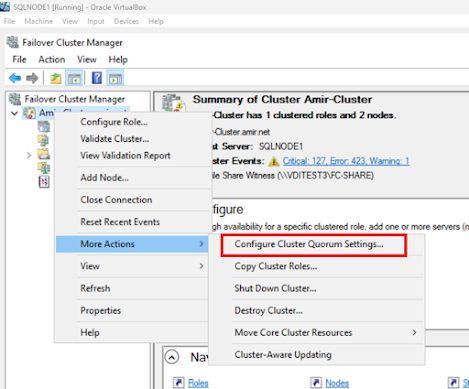This screenshot has width=469, height=389.
Task: Expand the Storage tree node
Action: [x=29, y=155]
